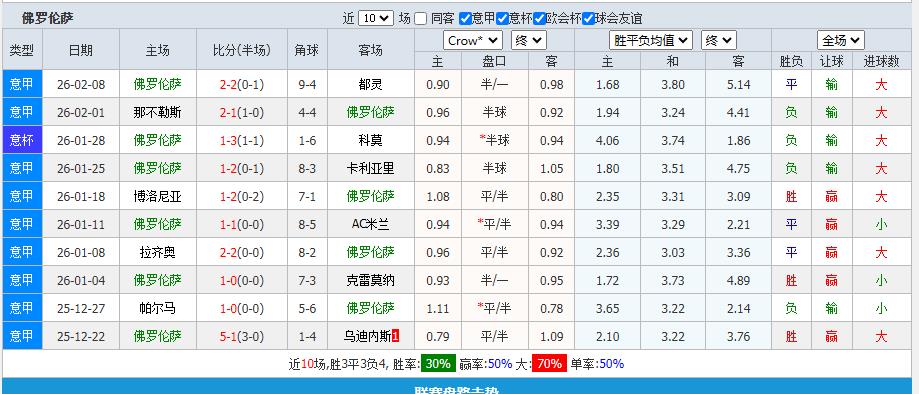Click the 赢率 50% statistic

(x=485, y=364)
